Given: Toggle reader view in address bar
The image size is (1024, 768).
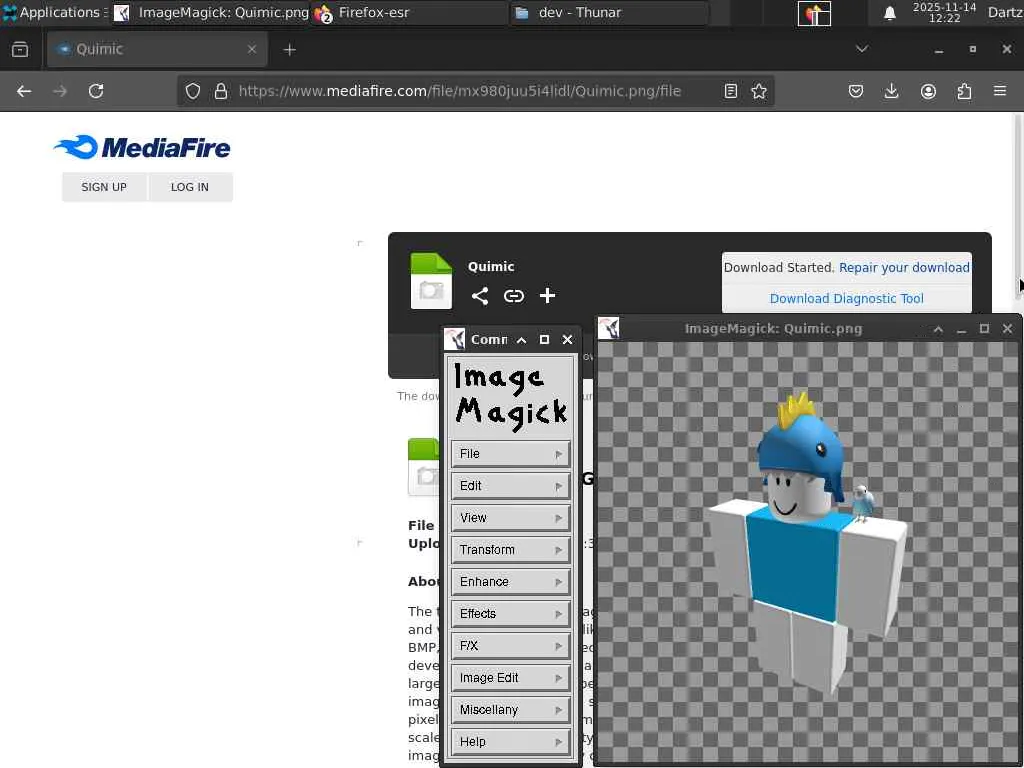Looking at the screenshot, I should 731,91.
